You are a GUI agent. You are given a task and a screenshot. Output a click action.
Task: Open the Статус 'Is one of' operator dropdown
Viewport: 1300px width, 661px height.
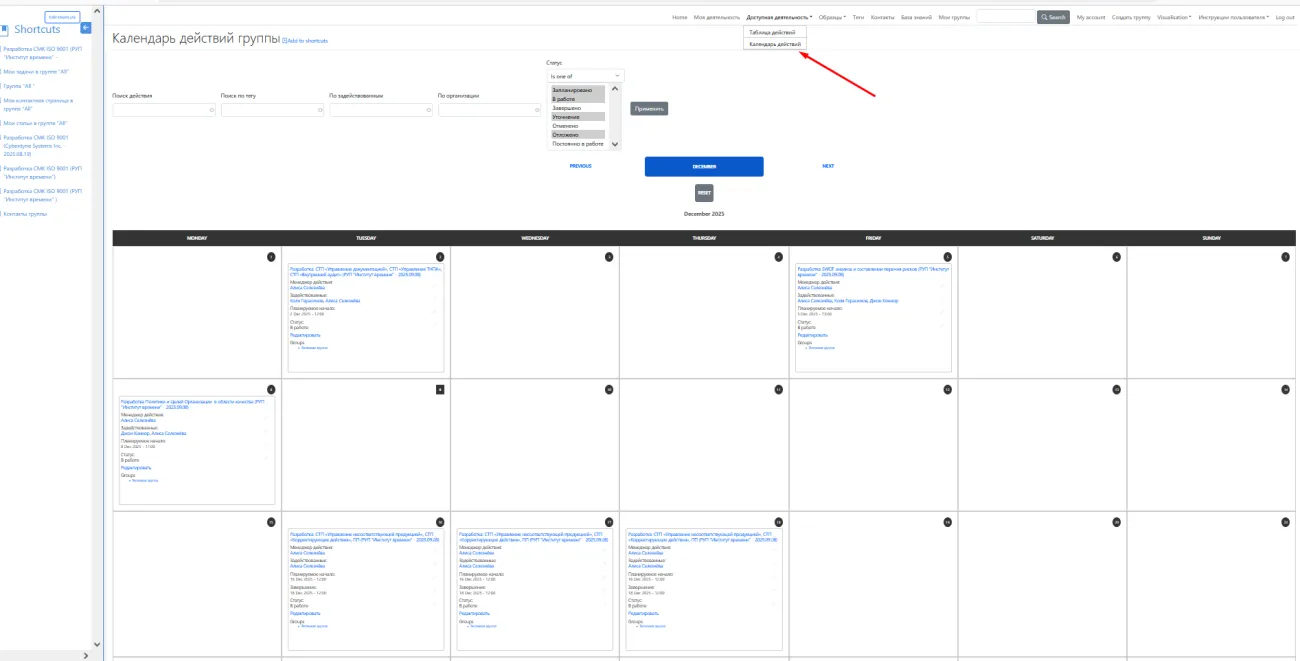point(585,75)
